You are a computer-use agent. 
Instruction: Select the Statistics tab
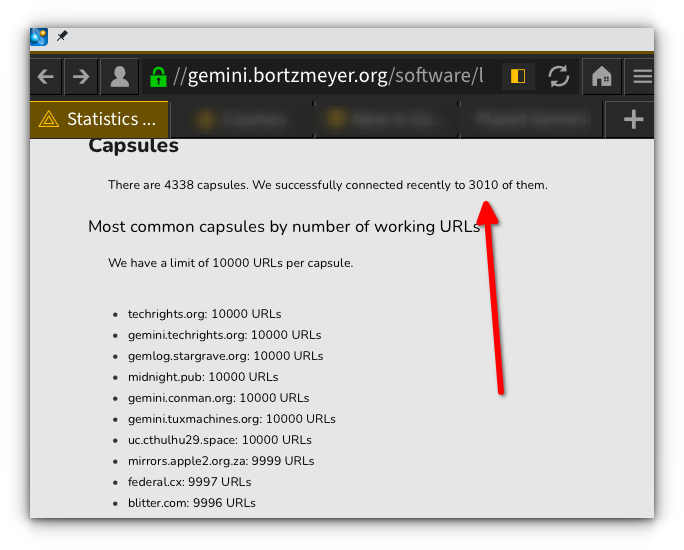point(99,120)
